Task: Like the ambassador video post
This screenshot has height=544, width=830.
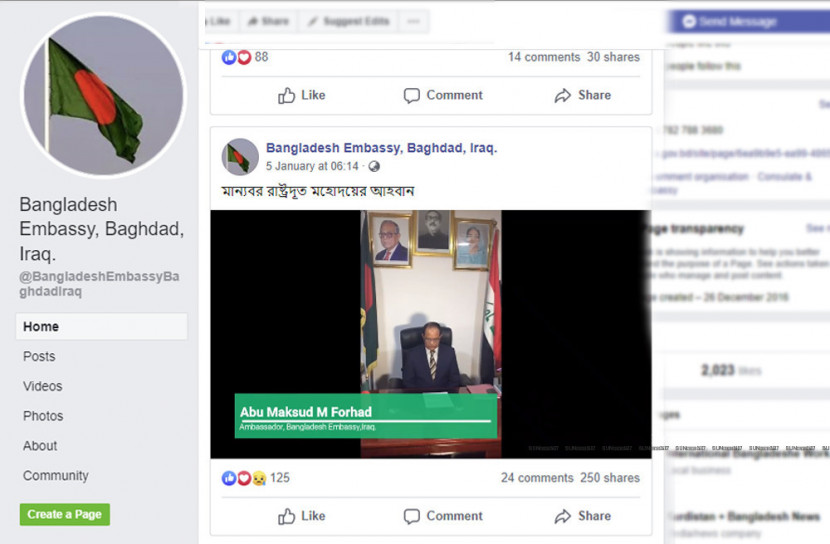Action: (x=302, y=516)
